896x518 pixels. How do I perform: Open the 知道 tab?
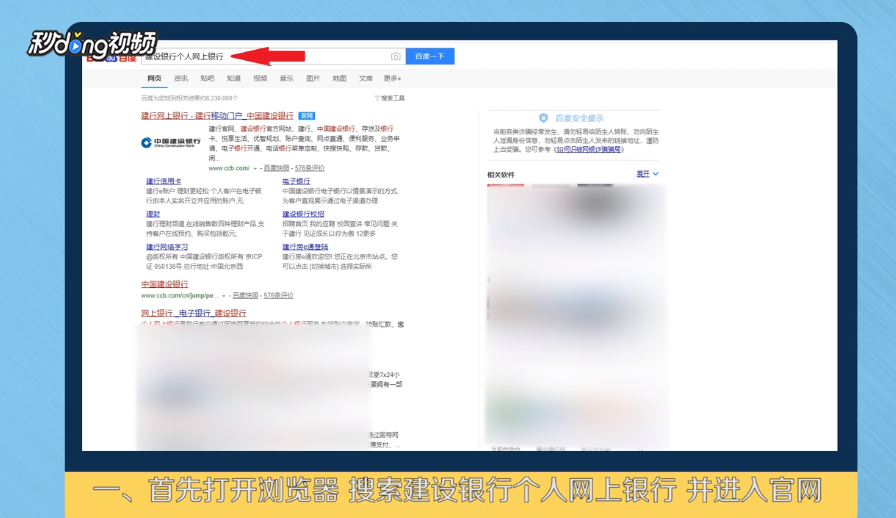[x=233, y=78]
